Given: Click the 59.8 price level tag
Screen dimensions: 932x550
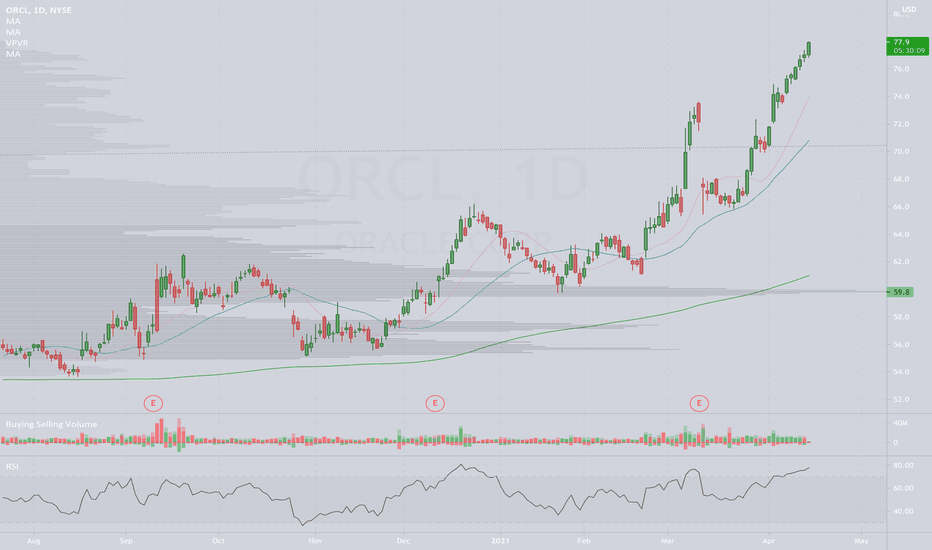Looking at the screenshot, I should (902, 292).
